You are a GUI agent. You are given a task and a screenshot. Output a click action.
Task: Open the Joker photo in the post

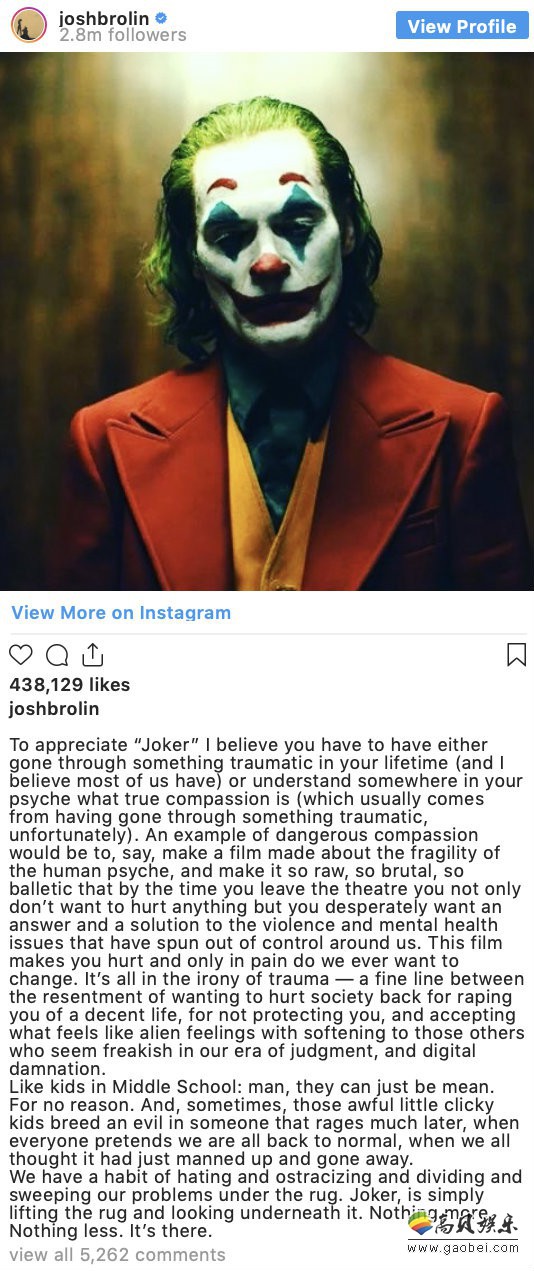267,321
